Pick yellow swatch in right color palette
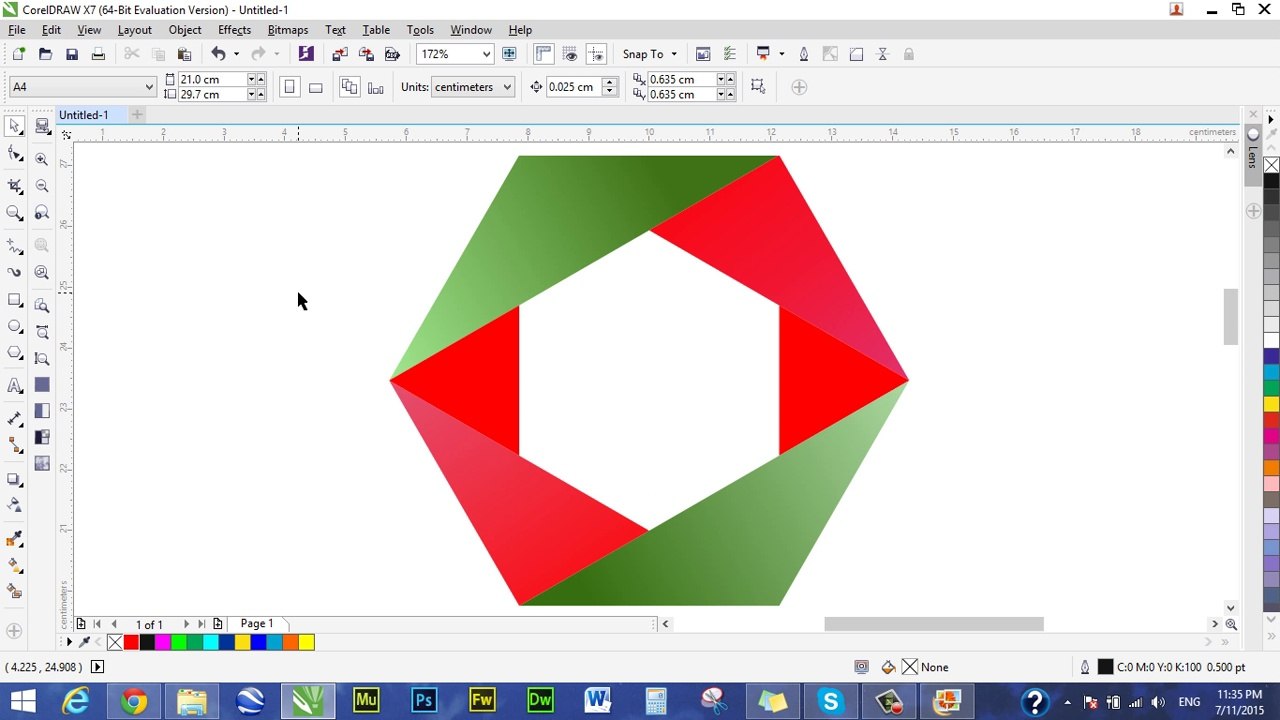The width and height of the screenshot is (1280, 720). coord(1271,404)
